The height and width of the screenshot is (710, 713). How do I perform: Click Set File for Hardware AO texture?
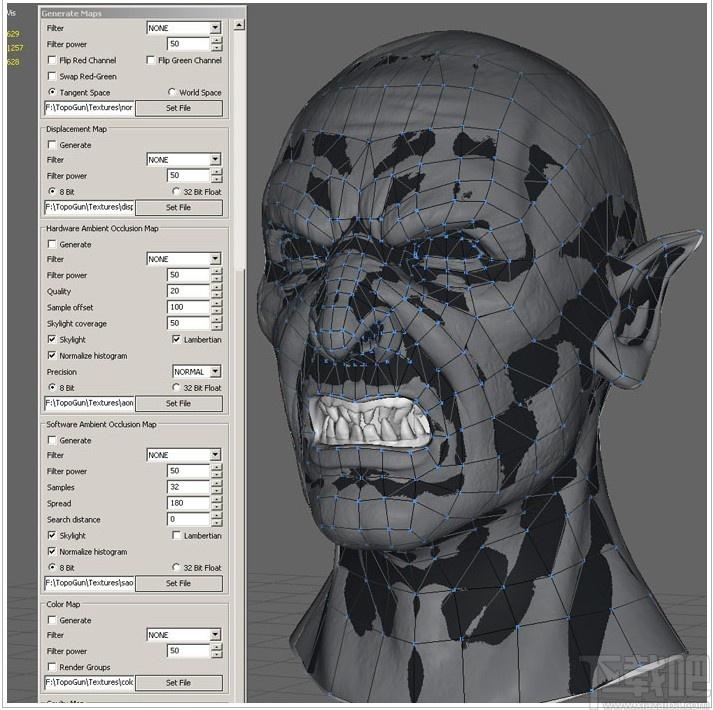click(x=179, y=403)
